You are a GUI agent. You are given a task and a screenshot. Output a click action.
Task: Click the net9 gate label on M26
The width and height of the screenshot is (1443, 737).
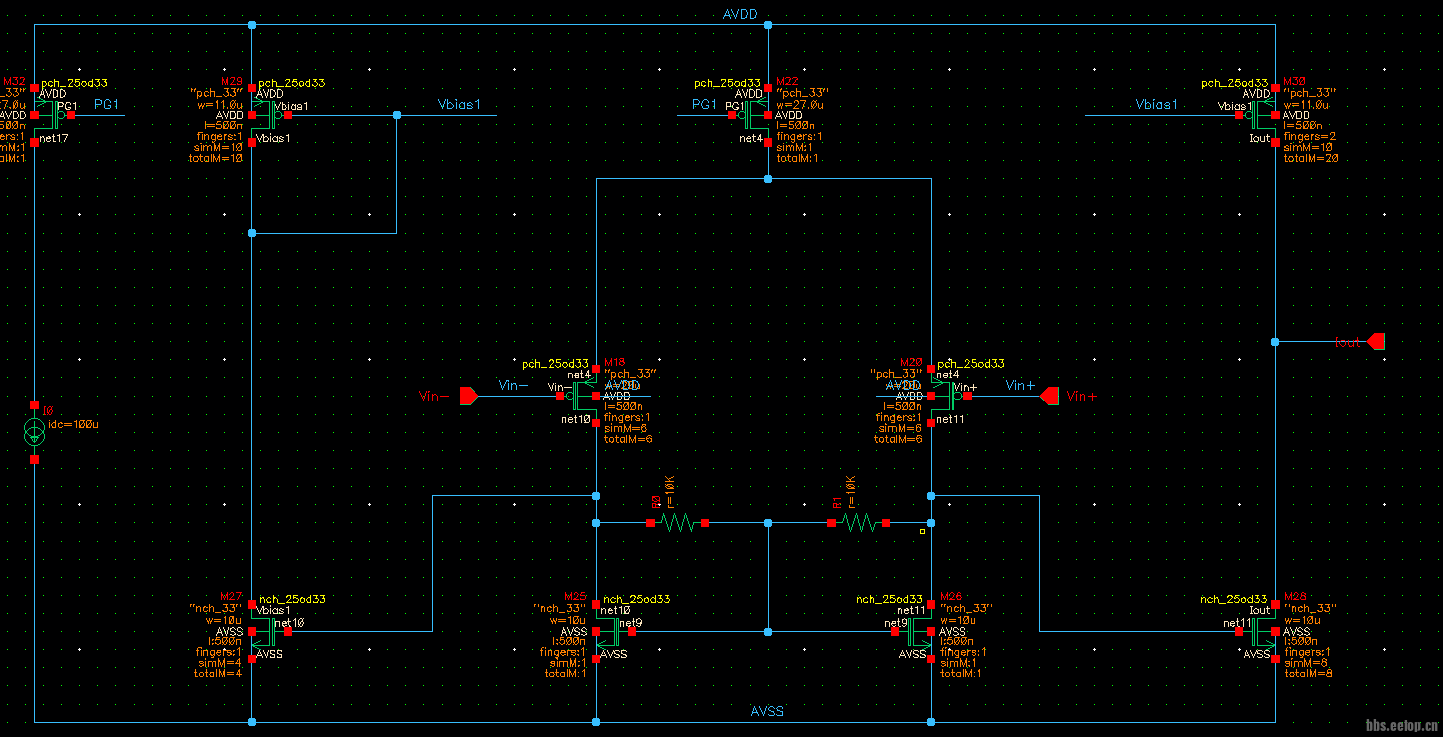tap(896, 623)
